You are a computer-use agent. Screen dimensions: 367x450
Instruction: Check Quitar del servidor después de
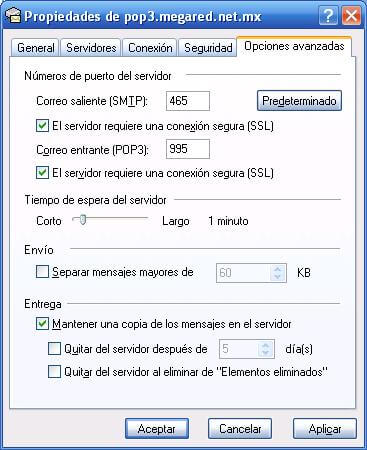(x=54, y=349)
